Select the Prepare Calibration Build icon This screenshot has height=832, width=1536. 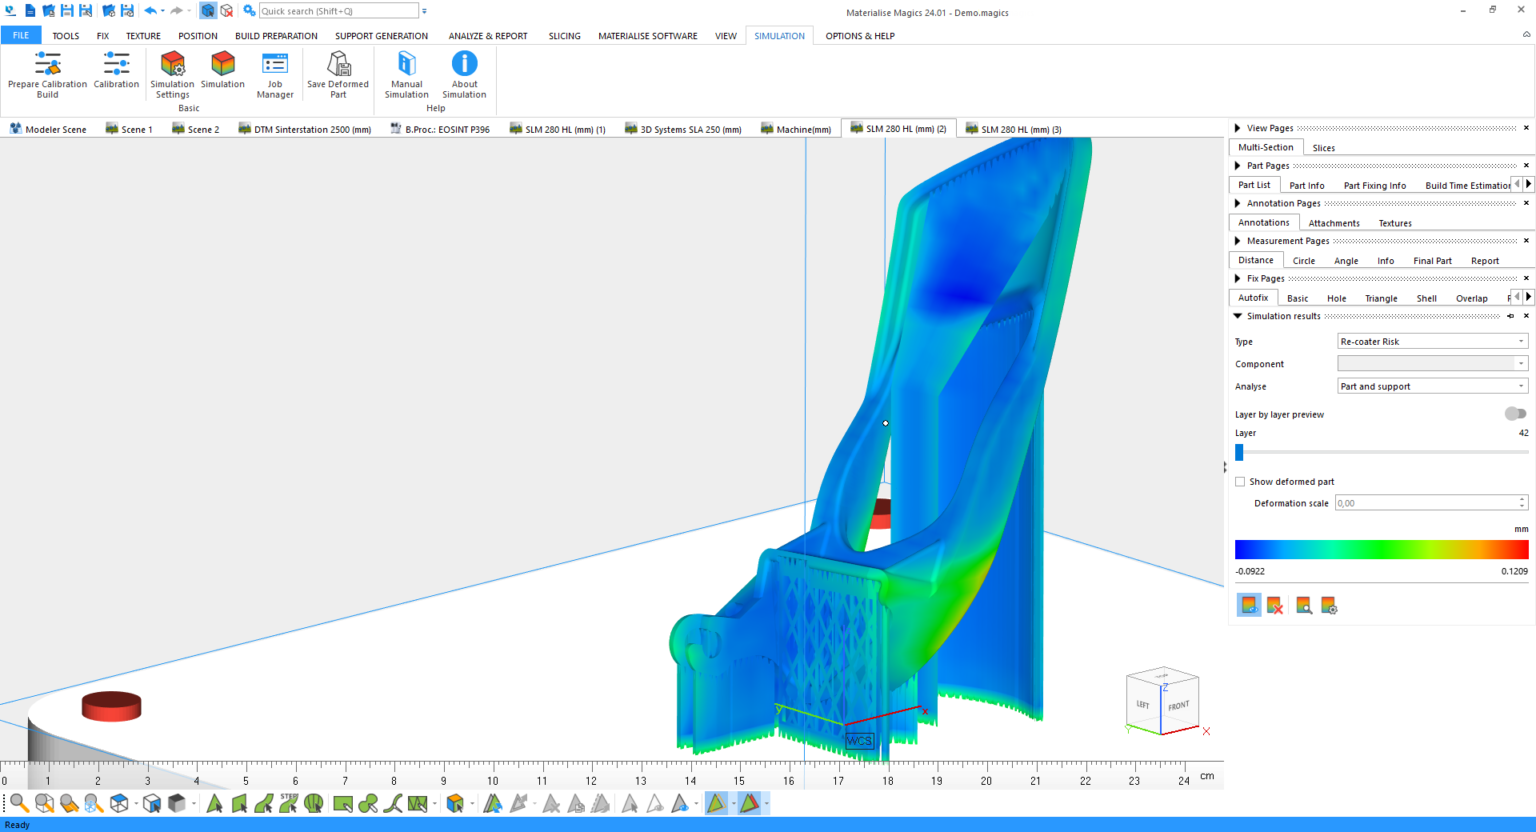[46, 74]
